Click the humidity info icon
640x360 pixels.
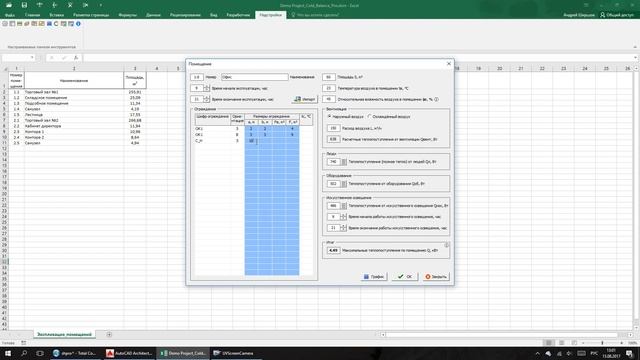point(436,99)
